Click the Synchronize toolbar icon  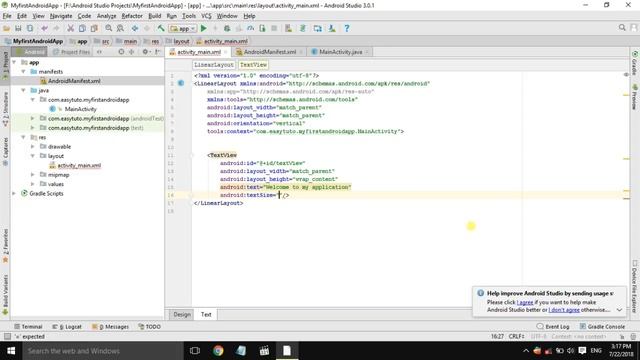pos(30,29)
